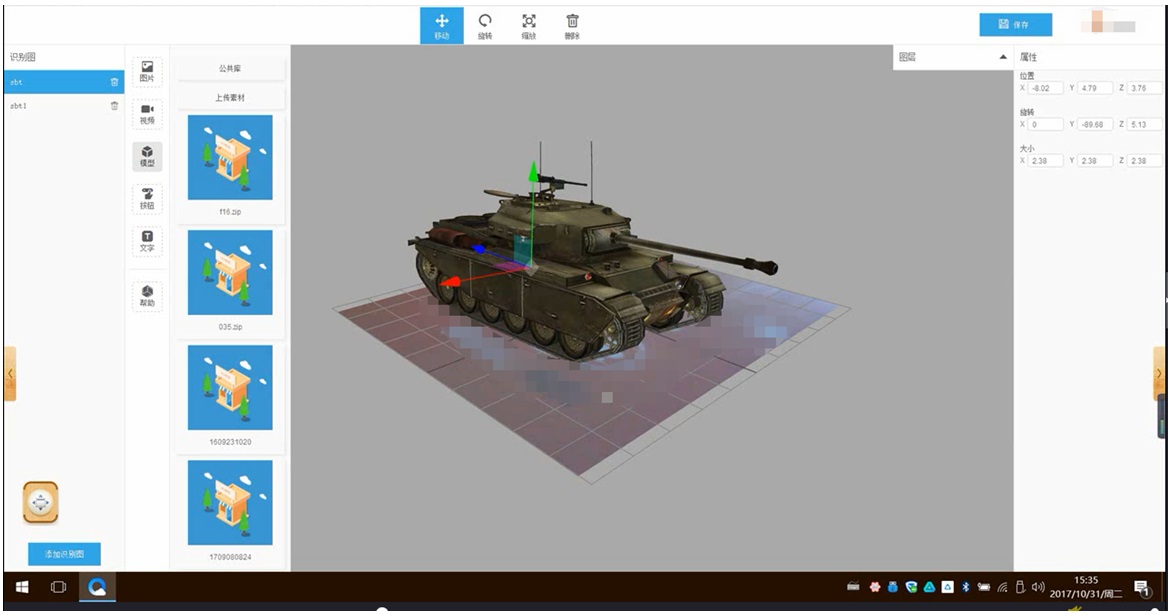Click the round orange navigation widget
The width and height of the screenshot is (1174, 614).
[x=40, y=502]
